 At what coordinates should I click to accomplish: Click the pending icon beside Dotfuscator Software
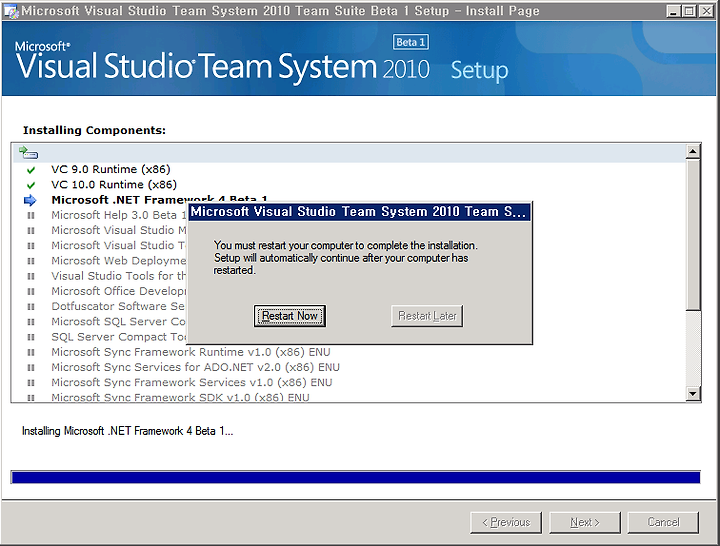pyautogui.click(x=31, y=306)
